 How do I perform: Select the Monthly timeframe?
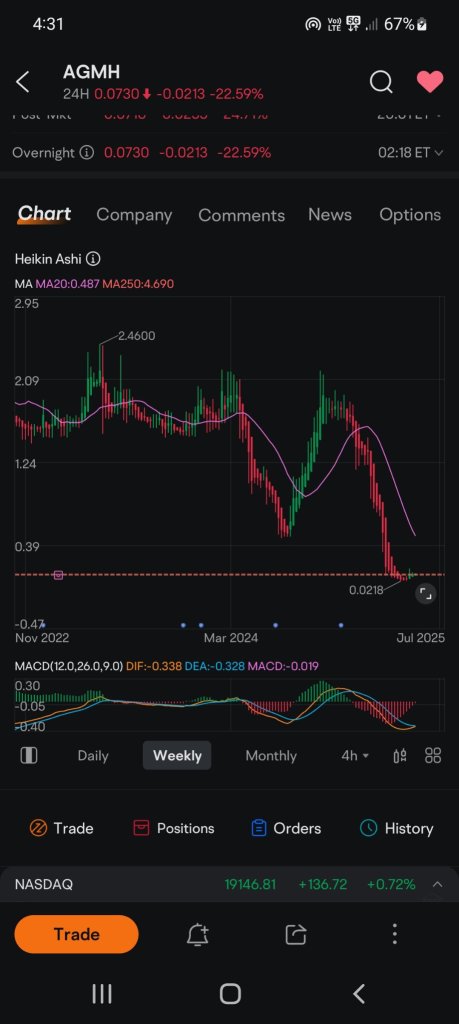271,756
